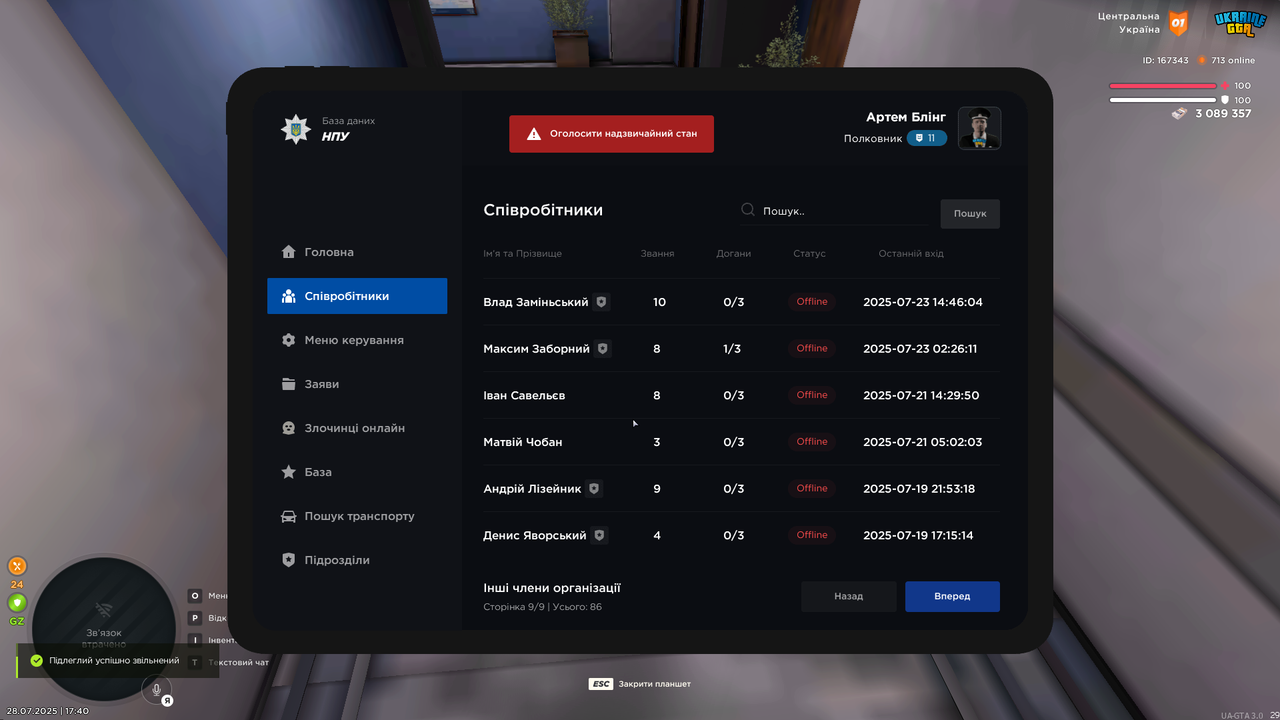Click the shield badge next to Максим Заборний
Image resolution: width=1280 pixels, height=720 pixels.
pos(602,349)
